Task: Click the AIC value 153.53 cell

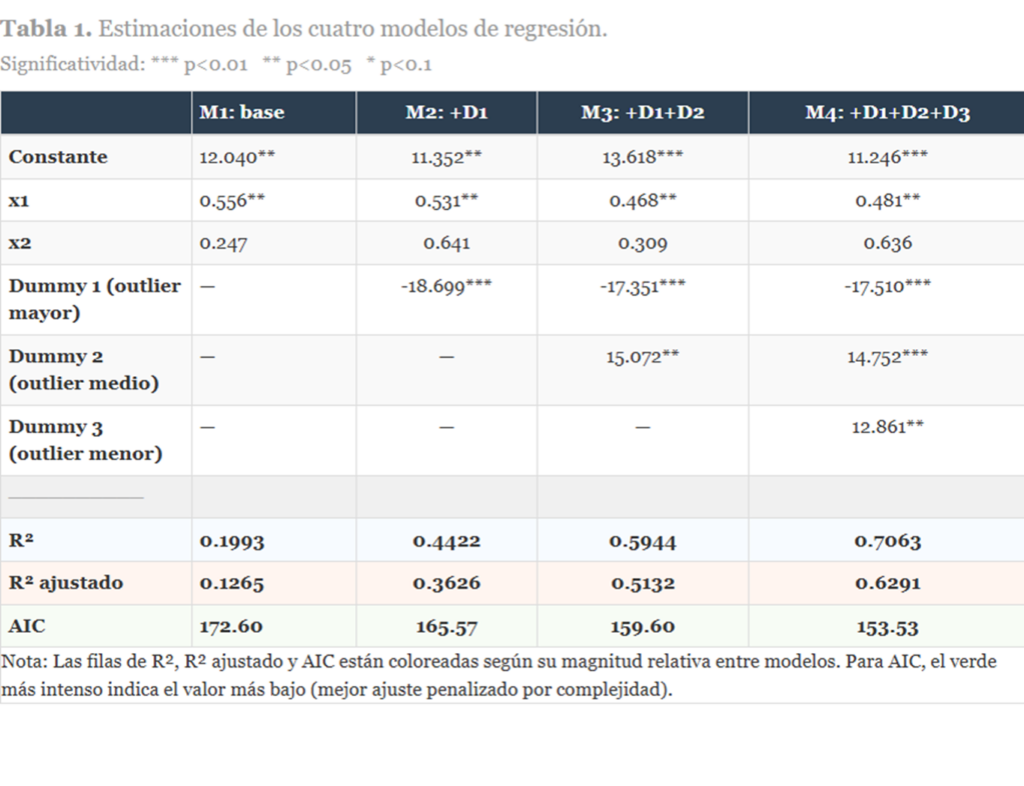Action: click(x=887, y=627)
